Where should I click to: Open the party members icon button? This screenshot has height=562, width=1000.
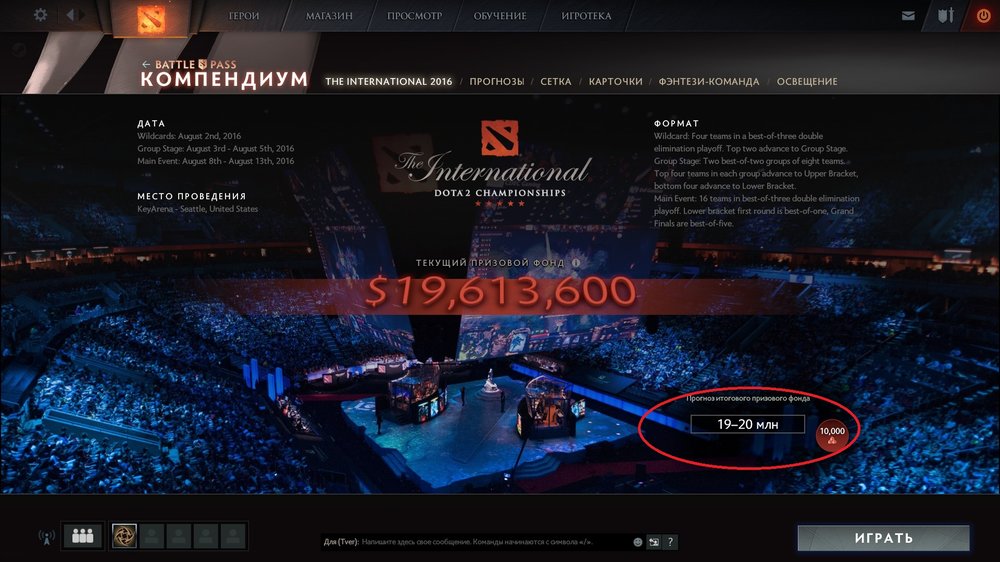(83, 536)
